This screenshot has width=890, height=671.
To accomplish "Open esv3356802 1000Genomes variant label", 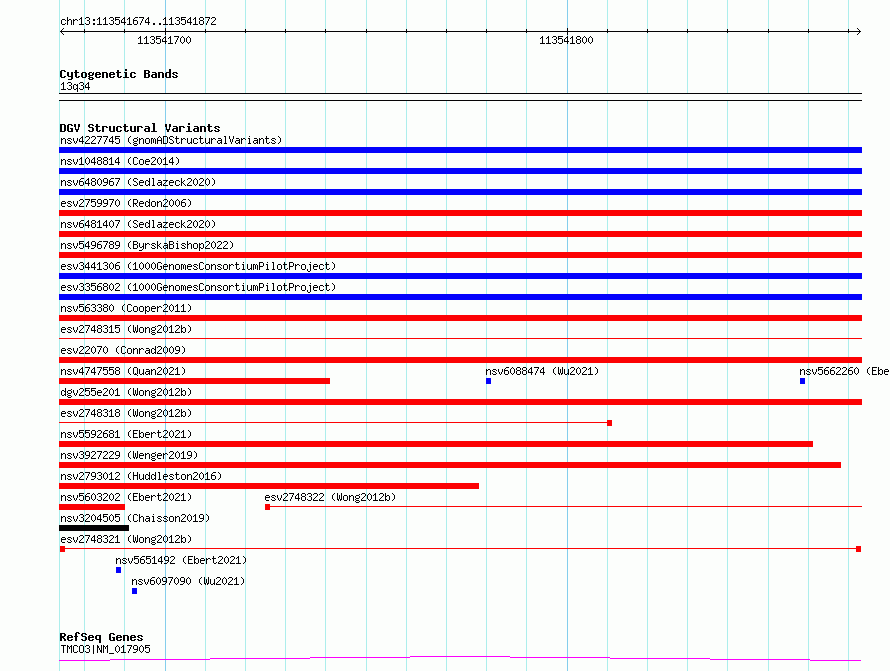I will [198, 287].
